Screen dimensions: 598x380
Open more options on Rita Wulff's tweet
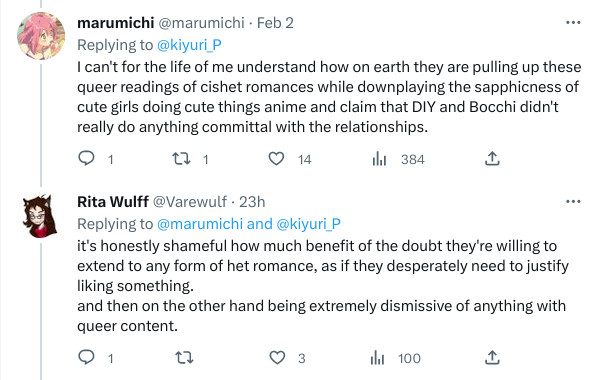[x=573, y=201]
